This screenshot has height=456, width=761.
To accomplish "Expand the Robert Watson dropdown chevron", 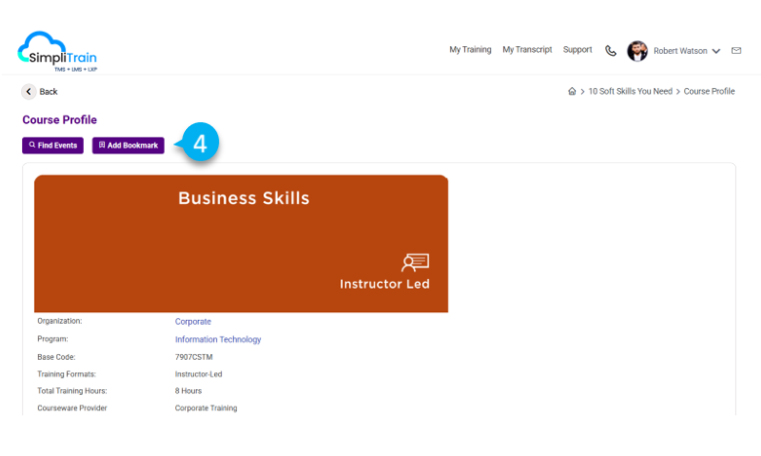I will pyautogui.click(x=716, y=52).
